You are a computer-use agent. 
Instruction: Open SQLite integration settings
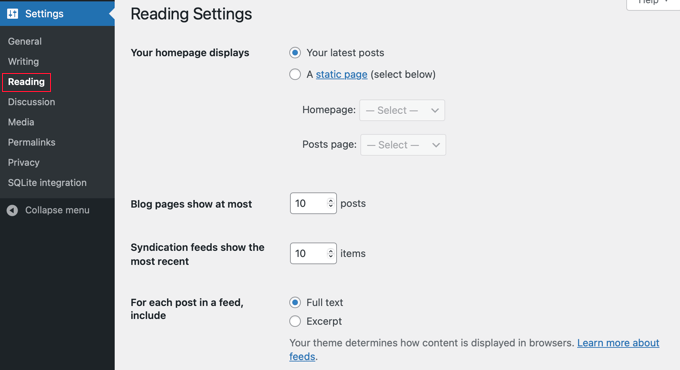tap(47, 183)
